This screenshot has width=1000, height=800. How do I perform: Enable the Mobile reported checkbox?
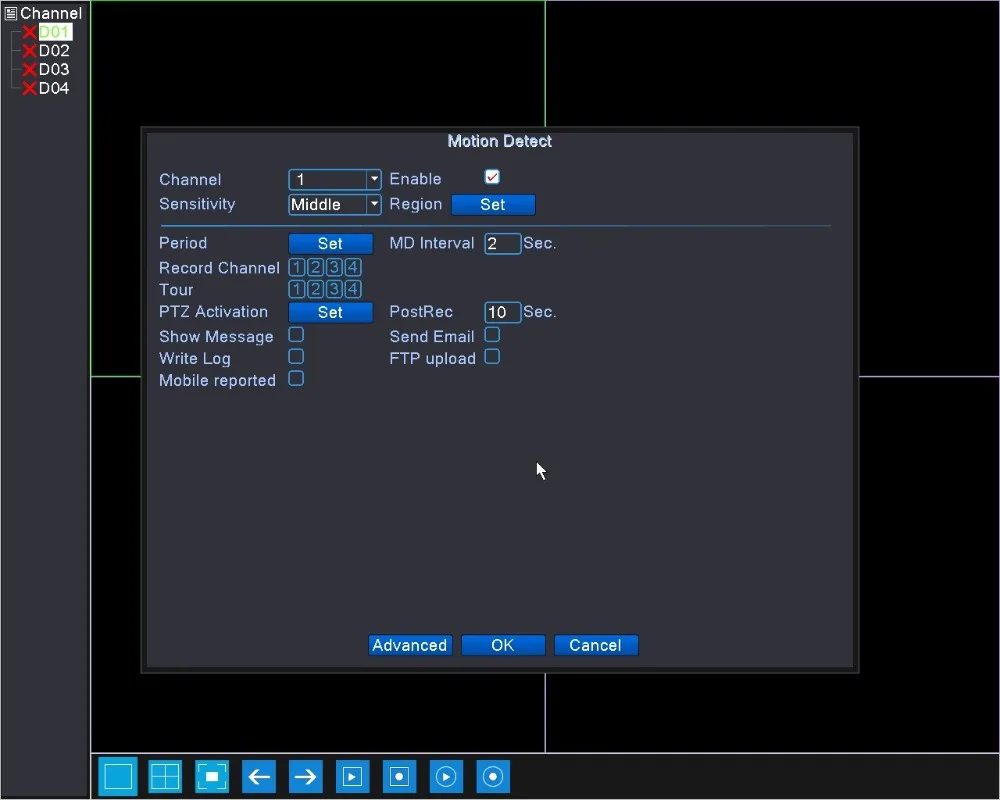tap(296, 379)
